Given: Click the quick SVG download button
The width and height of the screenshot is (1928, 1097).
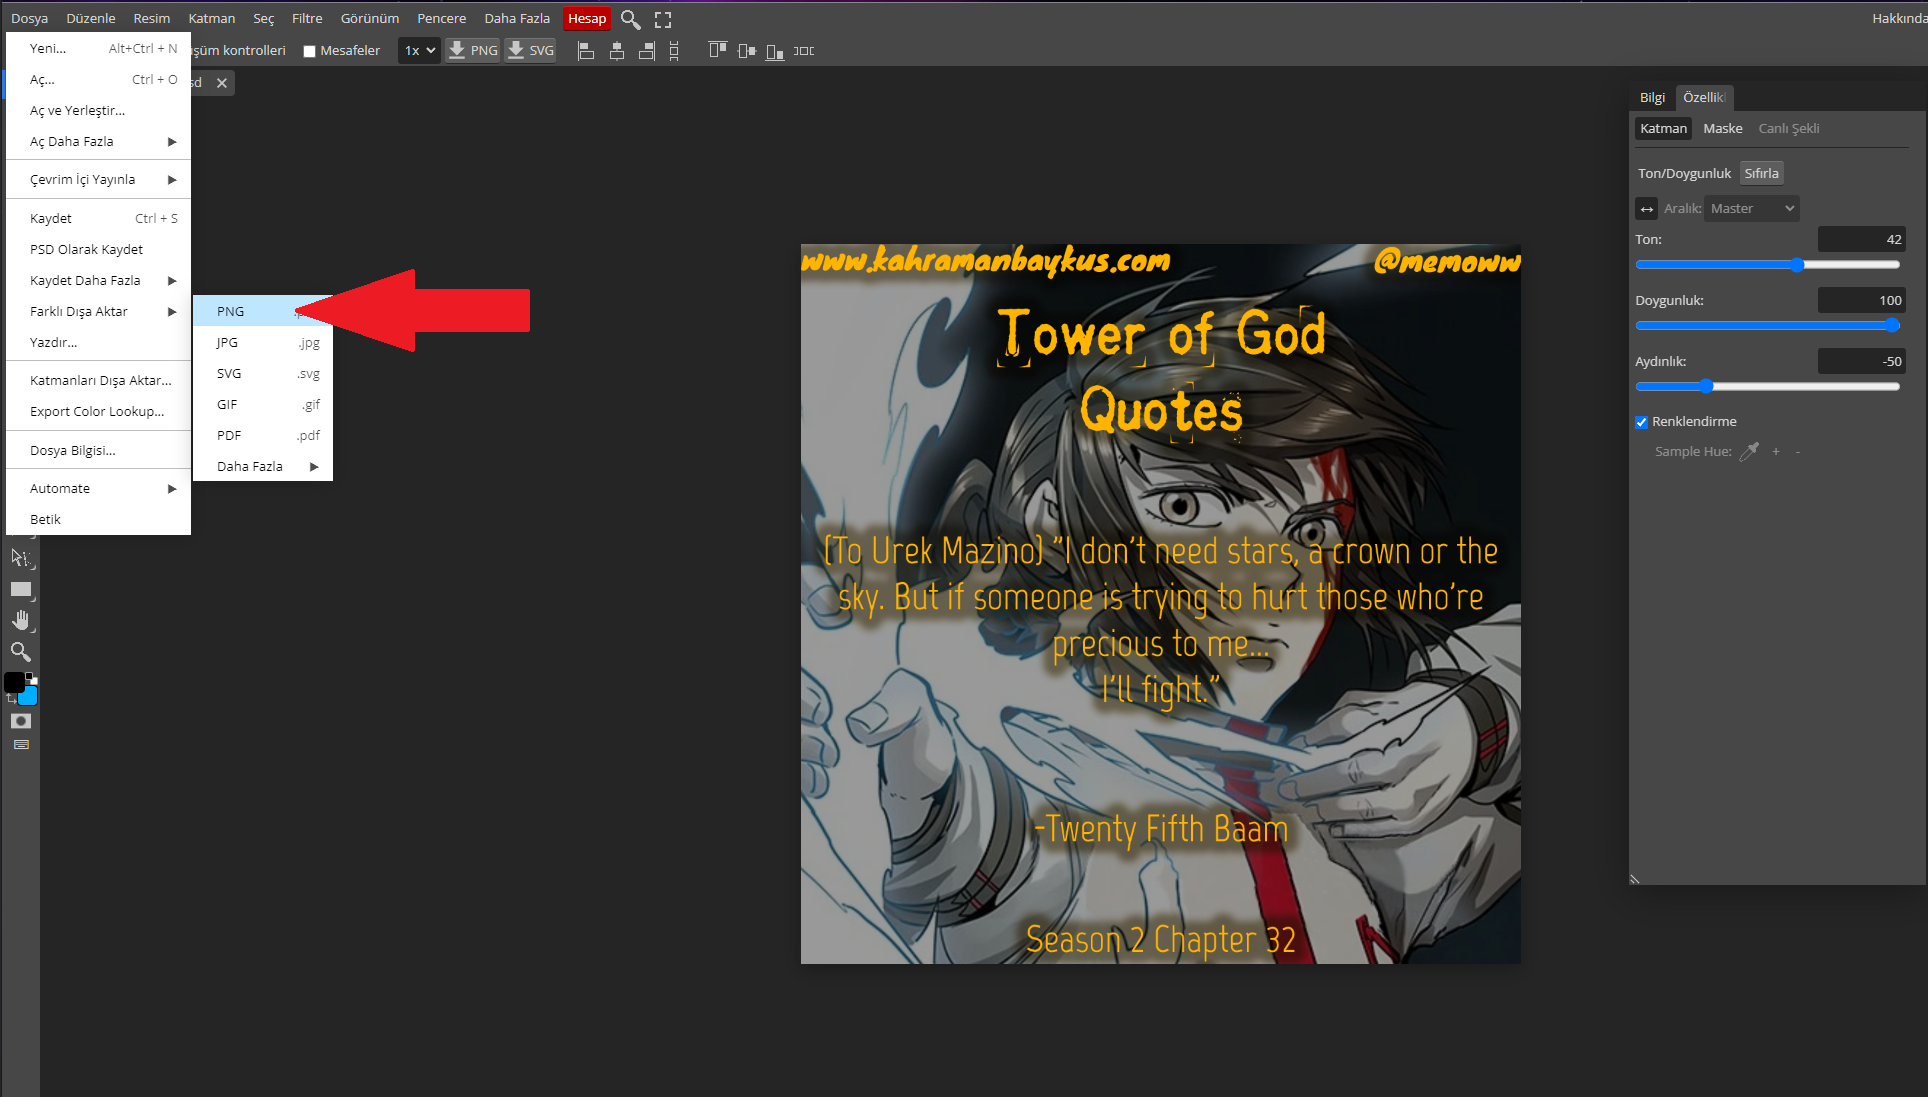Looking at the screenshot, I should (531, 50).
